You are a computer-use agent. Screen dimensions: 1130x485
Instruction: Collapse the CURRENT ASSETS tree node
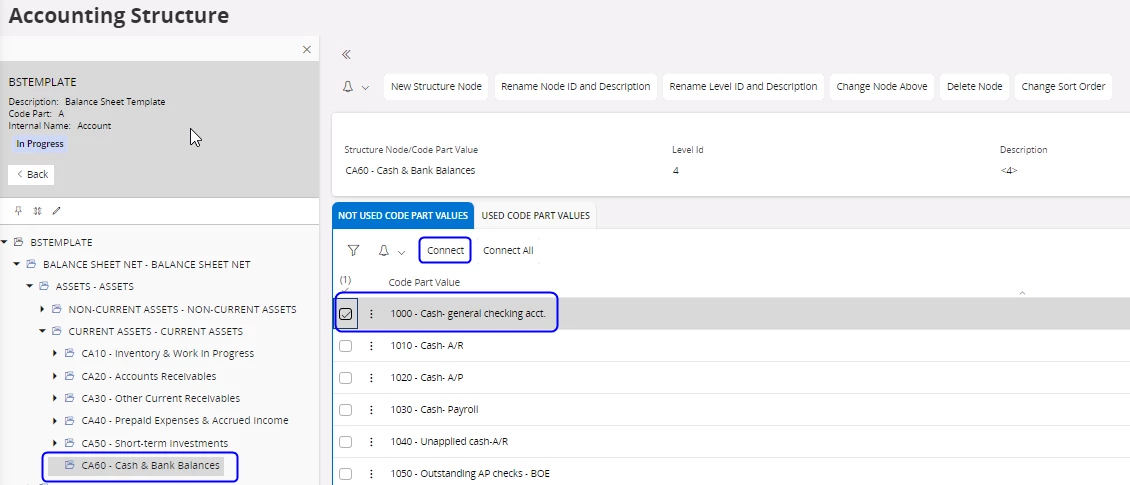tap(42, 331)
